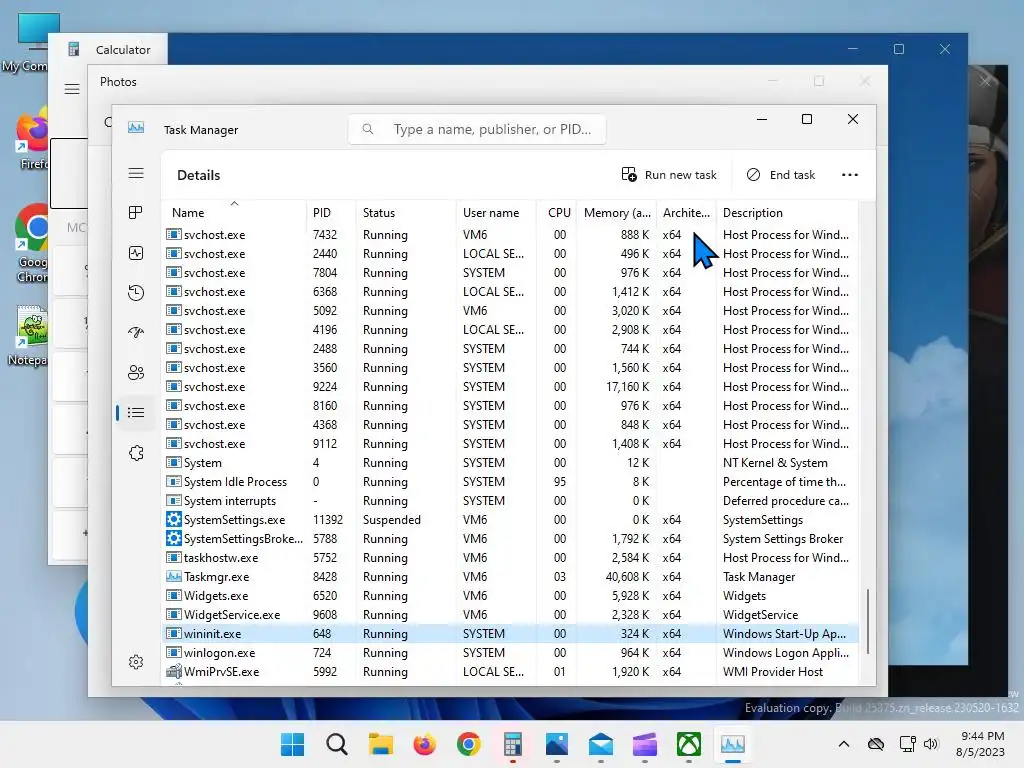
Task: Click the Run new task button
Action: 669,175
